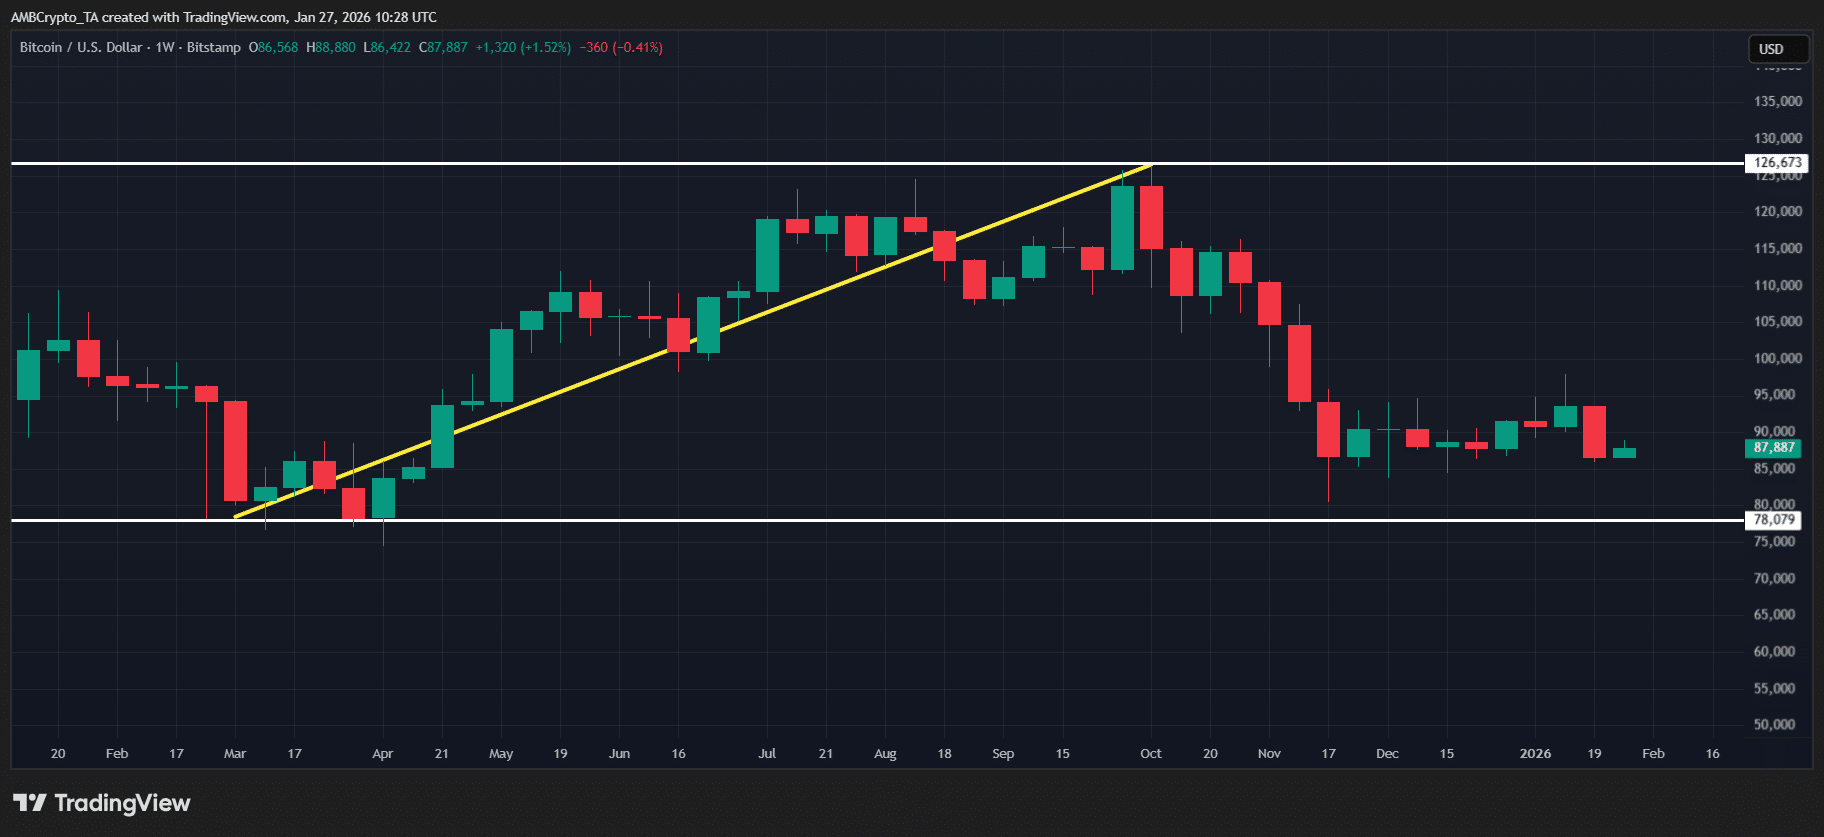
Task: Click the tall green candle before Oct
Action: [1122, 228]
